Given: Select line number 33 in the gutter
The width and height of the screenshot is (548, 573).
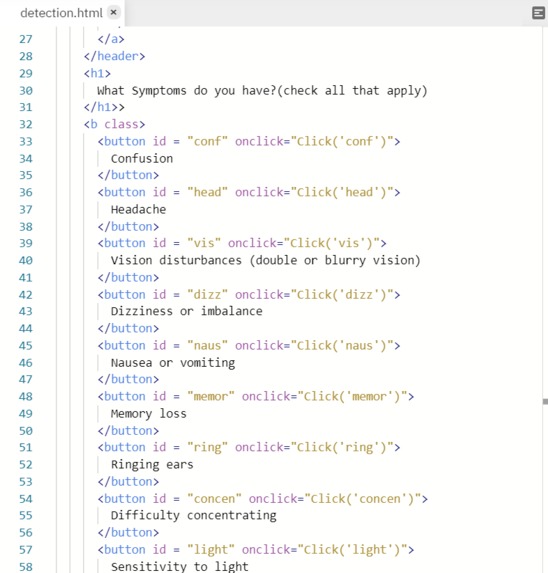Looking at the screenshot, I should tap(26, 141).
